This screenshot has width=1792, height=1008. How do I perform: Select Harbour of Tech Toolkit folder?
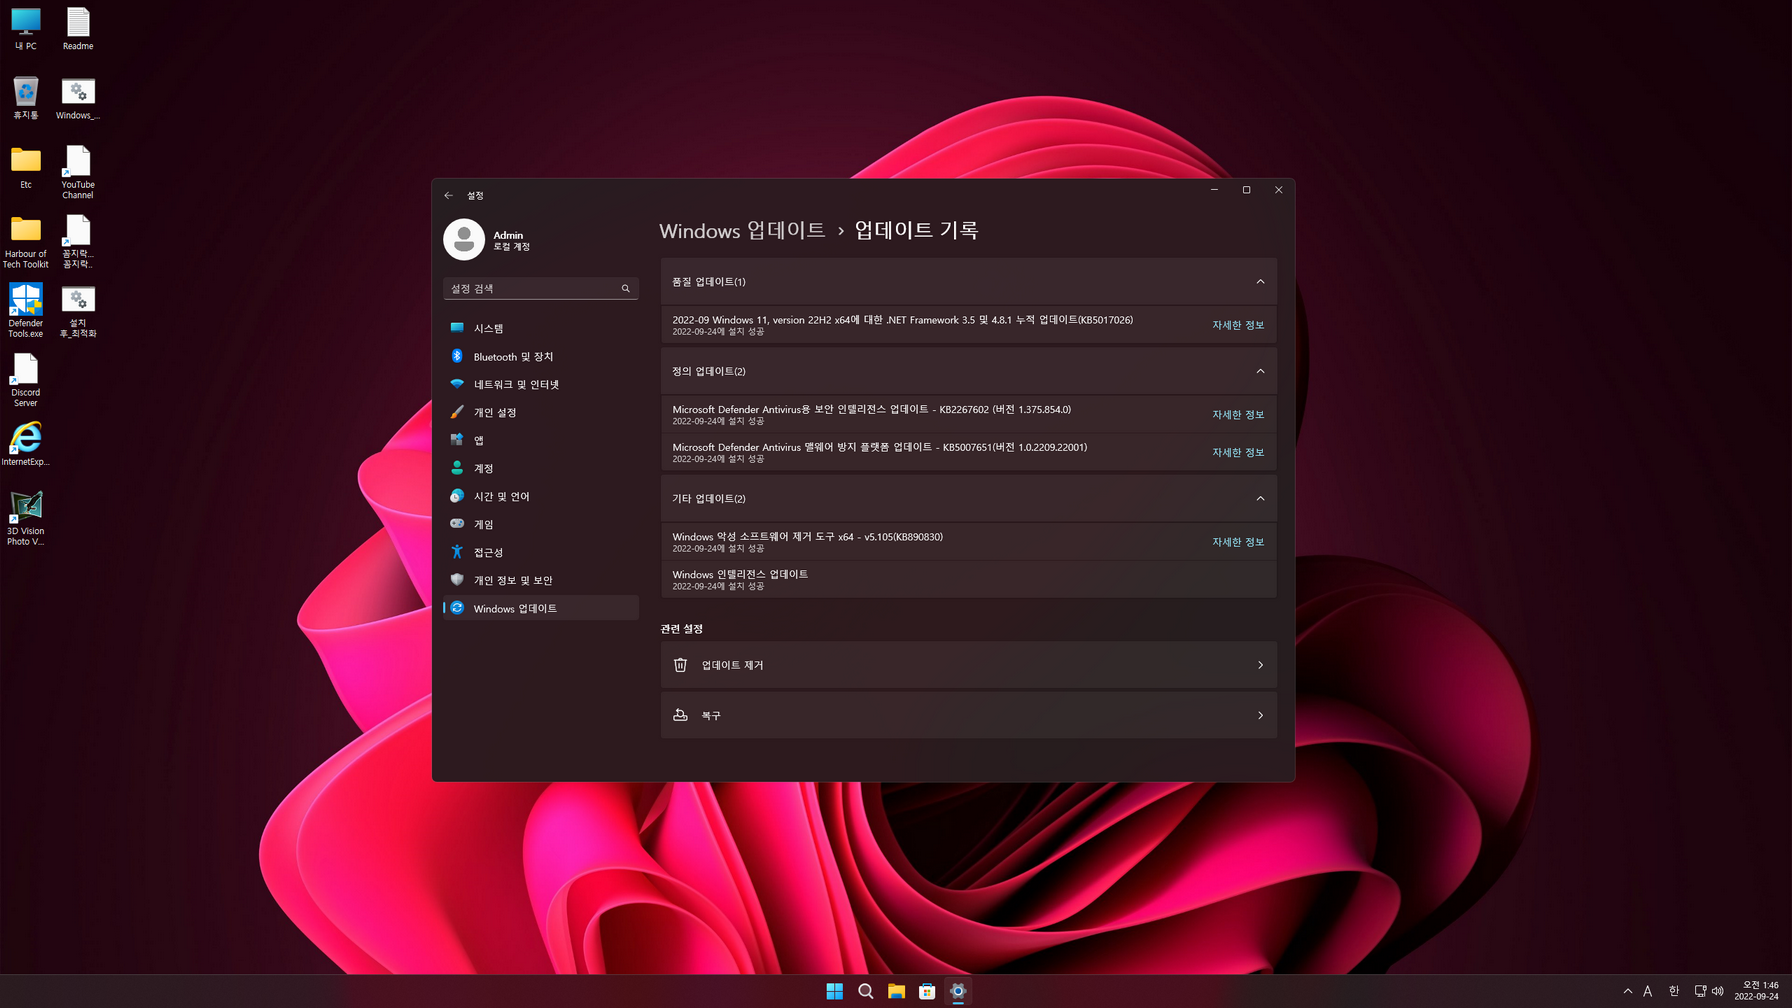26,242
